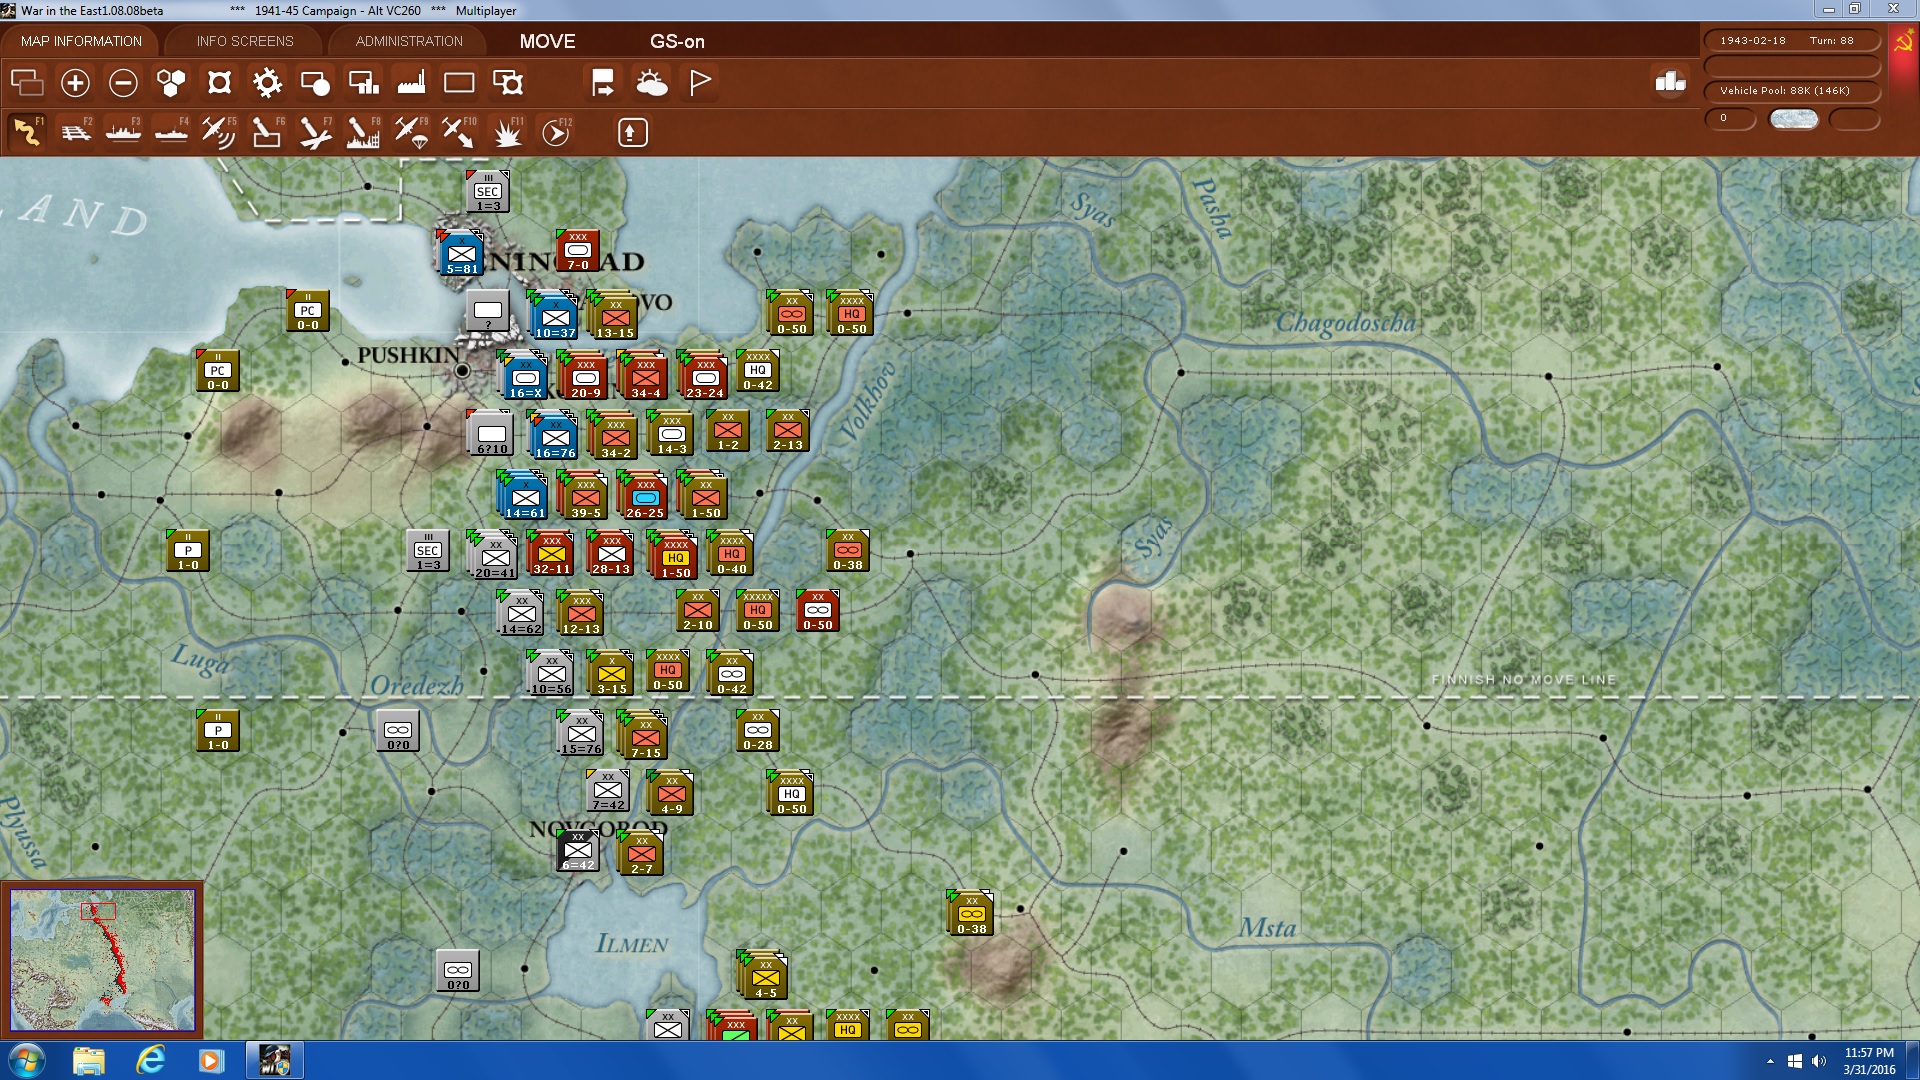This screenshot has height=1080, width=1920.
Task: Click the minimap in the bottom-left corner
Action: pyautogui.click(x=103, y=958)
